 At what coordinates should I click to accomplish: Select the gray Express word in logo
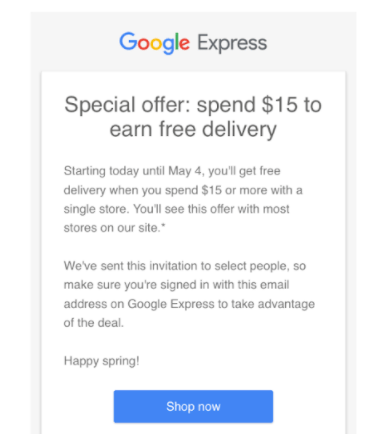(232, 44)
